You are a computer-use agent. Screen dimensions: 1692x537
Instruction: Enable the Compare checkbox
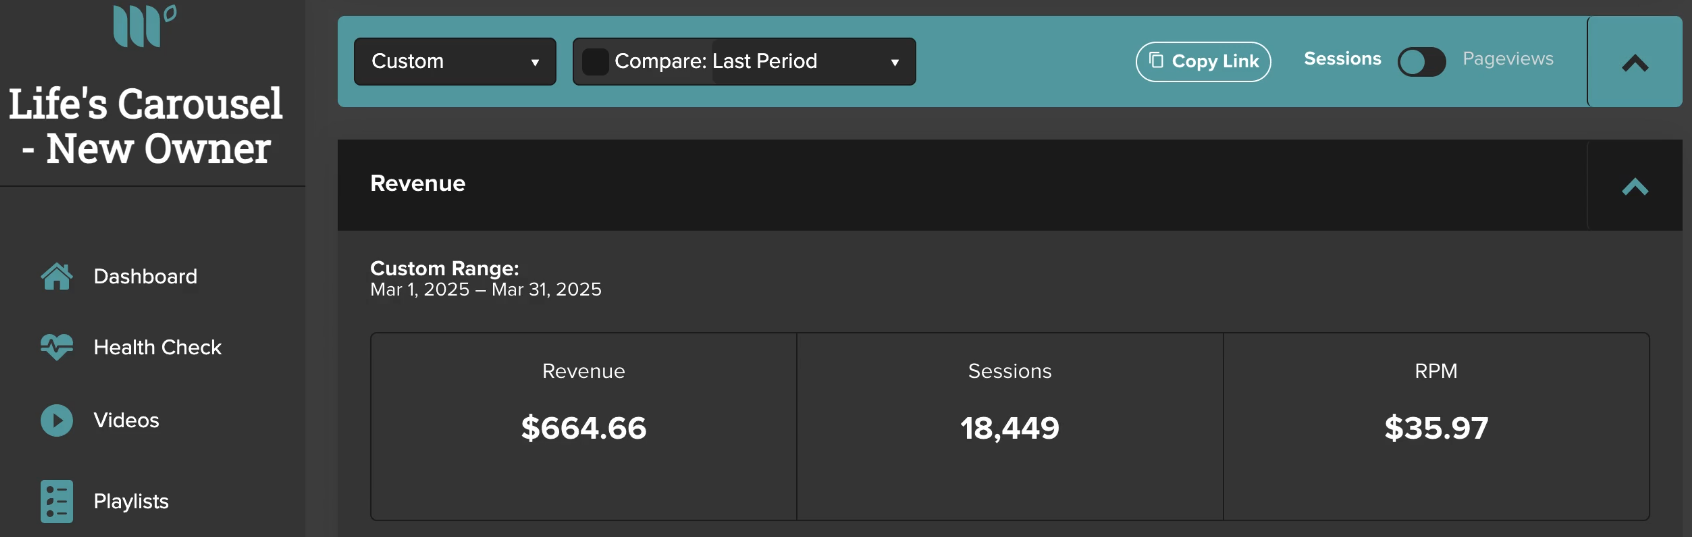coord(595,62)
